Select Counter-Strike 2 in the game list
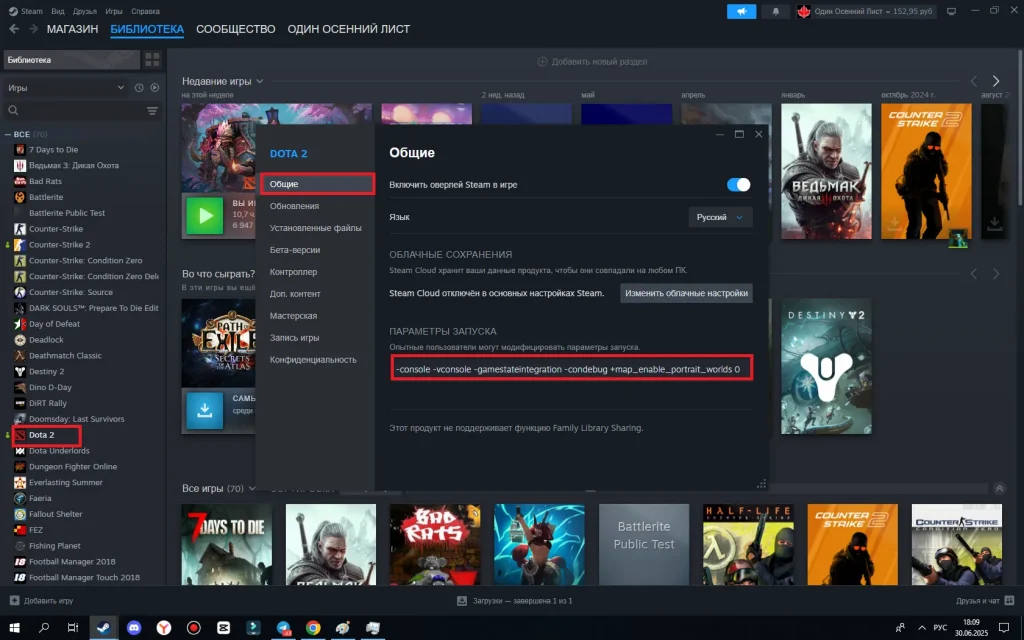Viewport: 1024px width, 640px height. coord(59,244)
